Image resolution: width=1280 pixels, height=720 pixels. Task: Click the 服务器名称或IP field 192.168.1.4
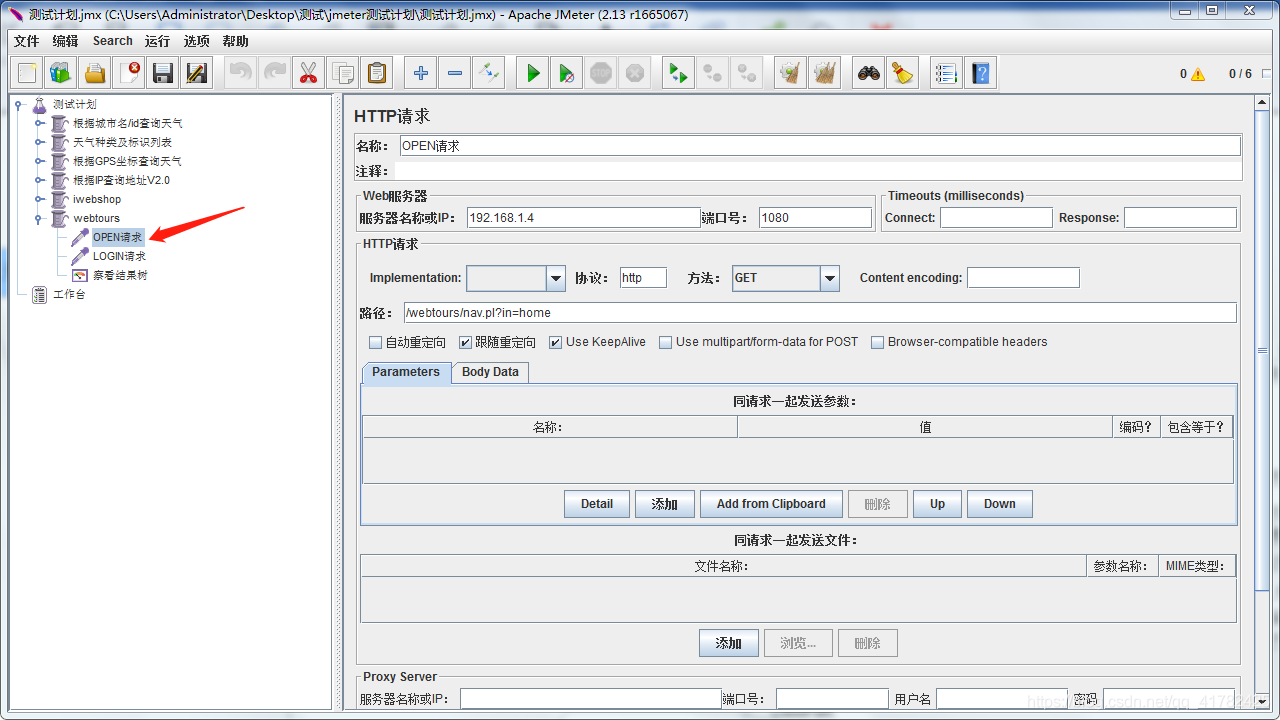pos(584,218)
